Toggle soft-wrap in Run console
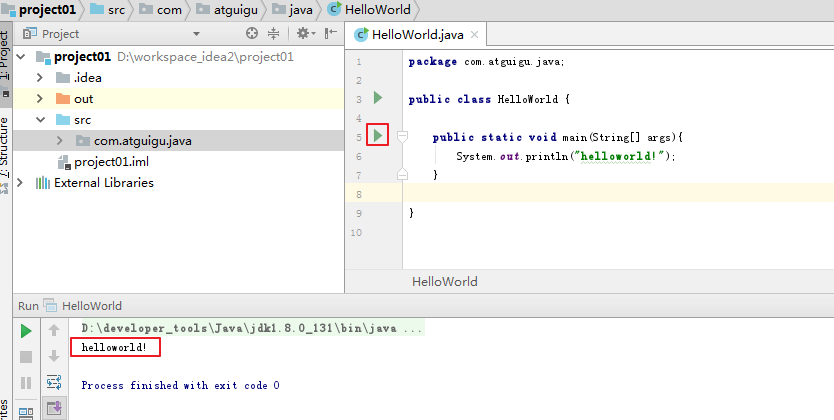This screenshot has width=834, height=420. (54, 382)
